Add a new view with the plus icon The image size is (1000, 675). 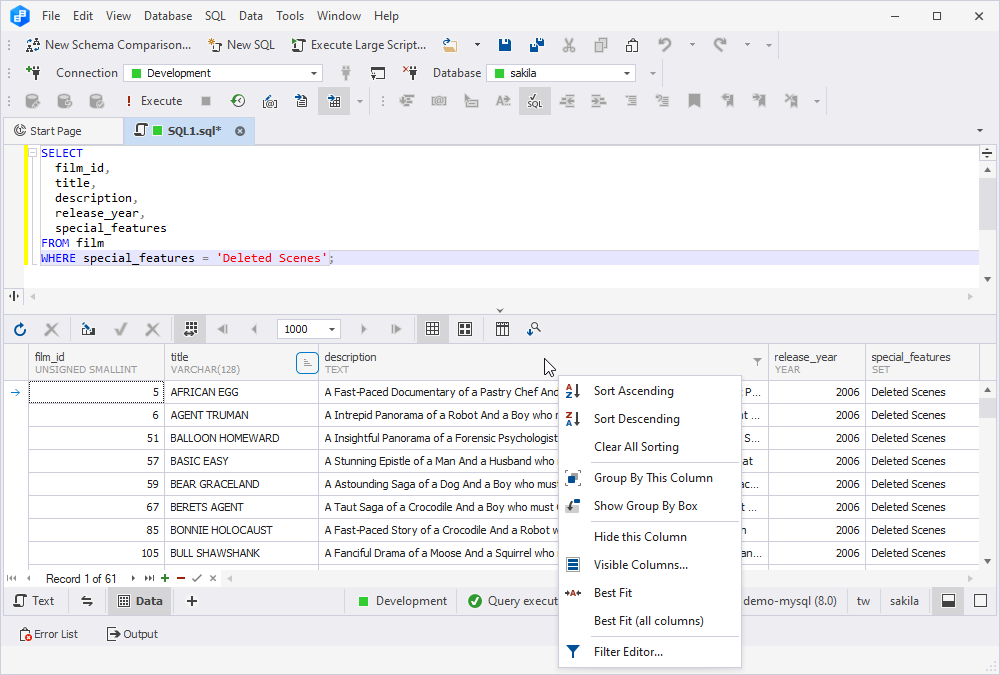(x=191, y=601)
